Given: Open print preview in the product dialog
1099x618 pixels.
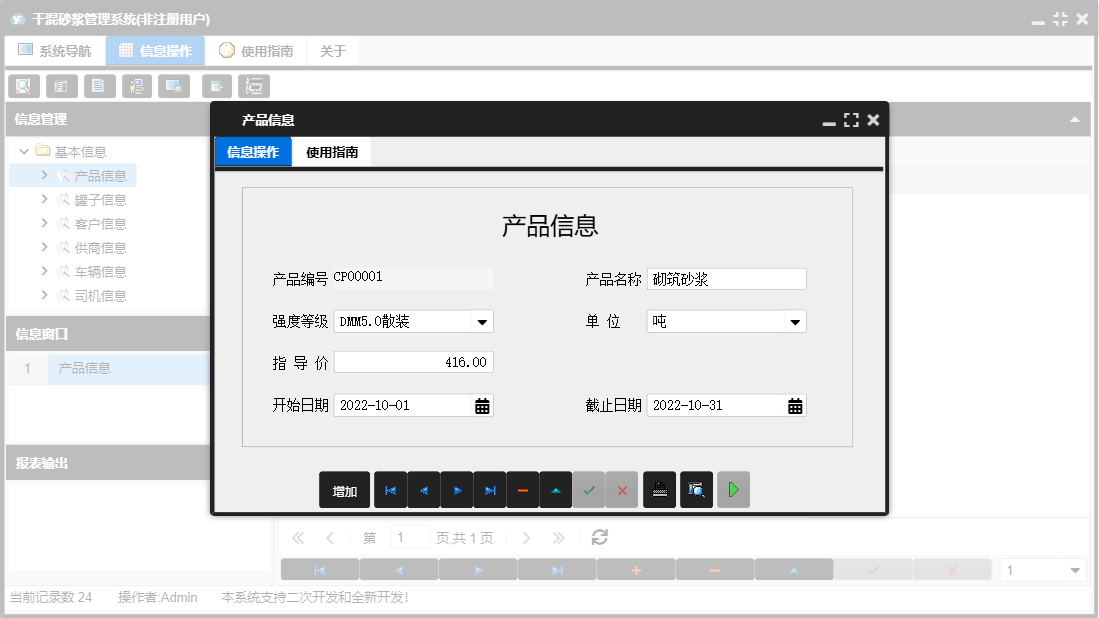Looking at the screenshot, I should (696, 490).
